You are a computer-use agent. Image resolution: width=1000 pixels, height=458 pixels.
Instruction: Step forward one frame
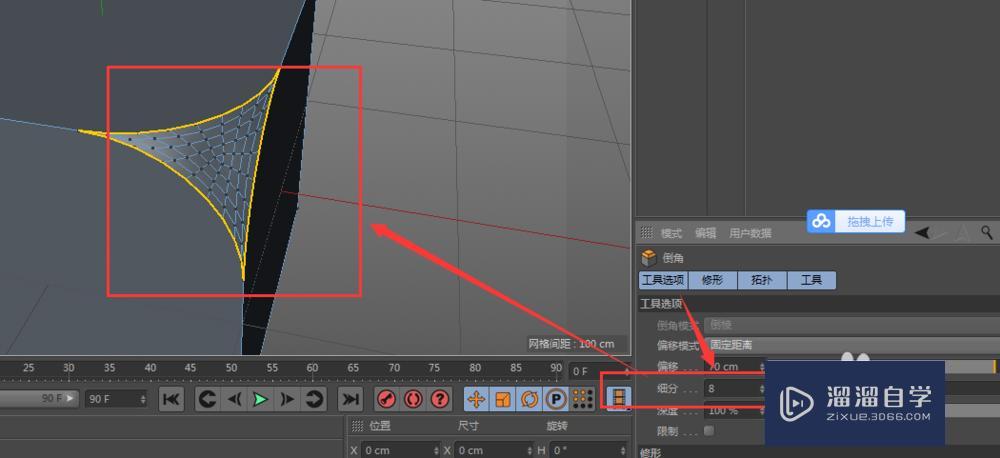point(286,399)
